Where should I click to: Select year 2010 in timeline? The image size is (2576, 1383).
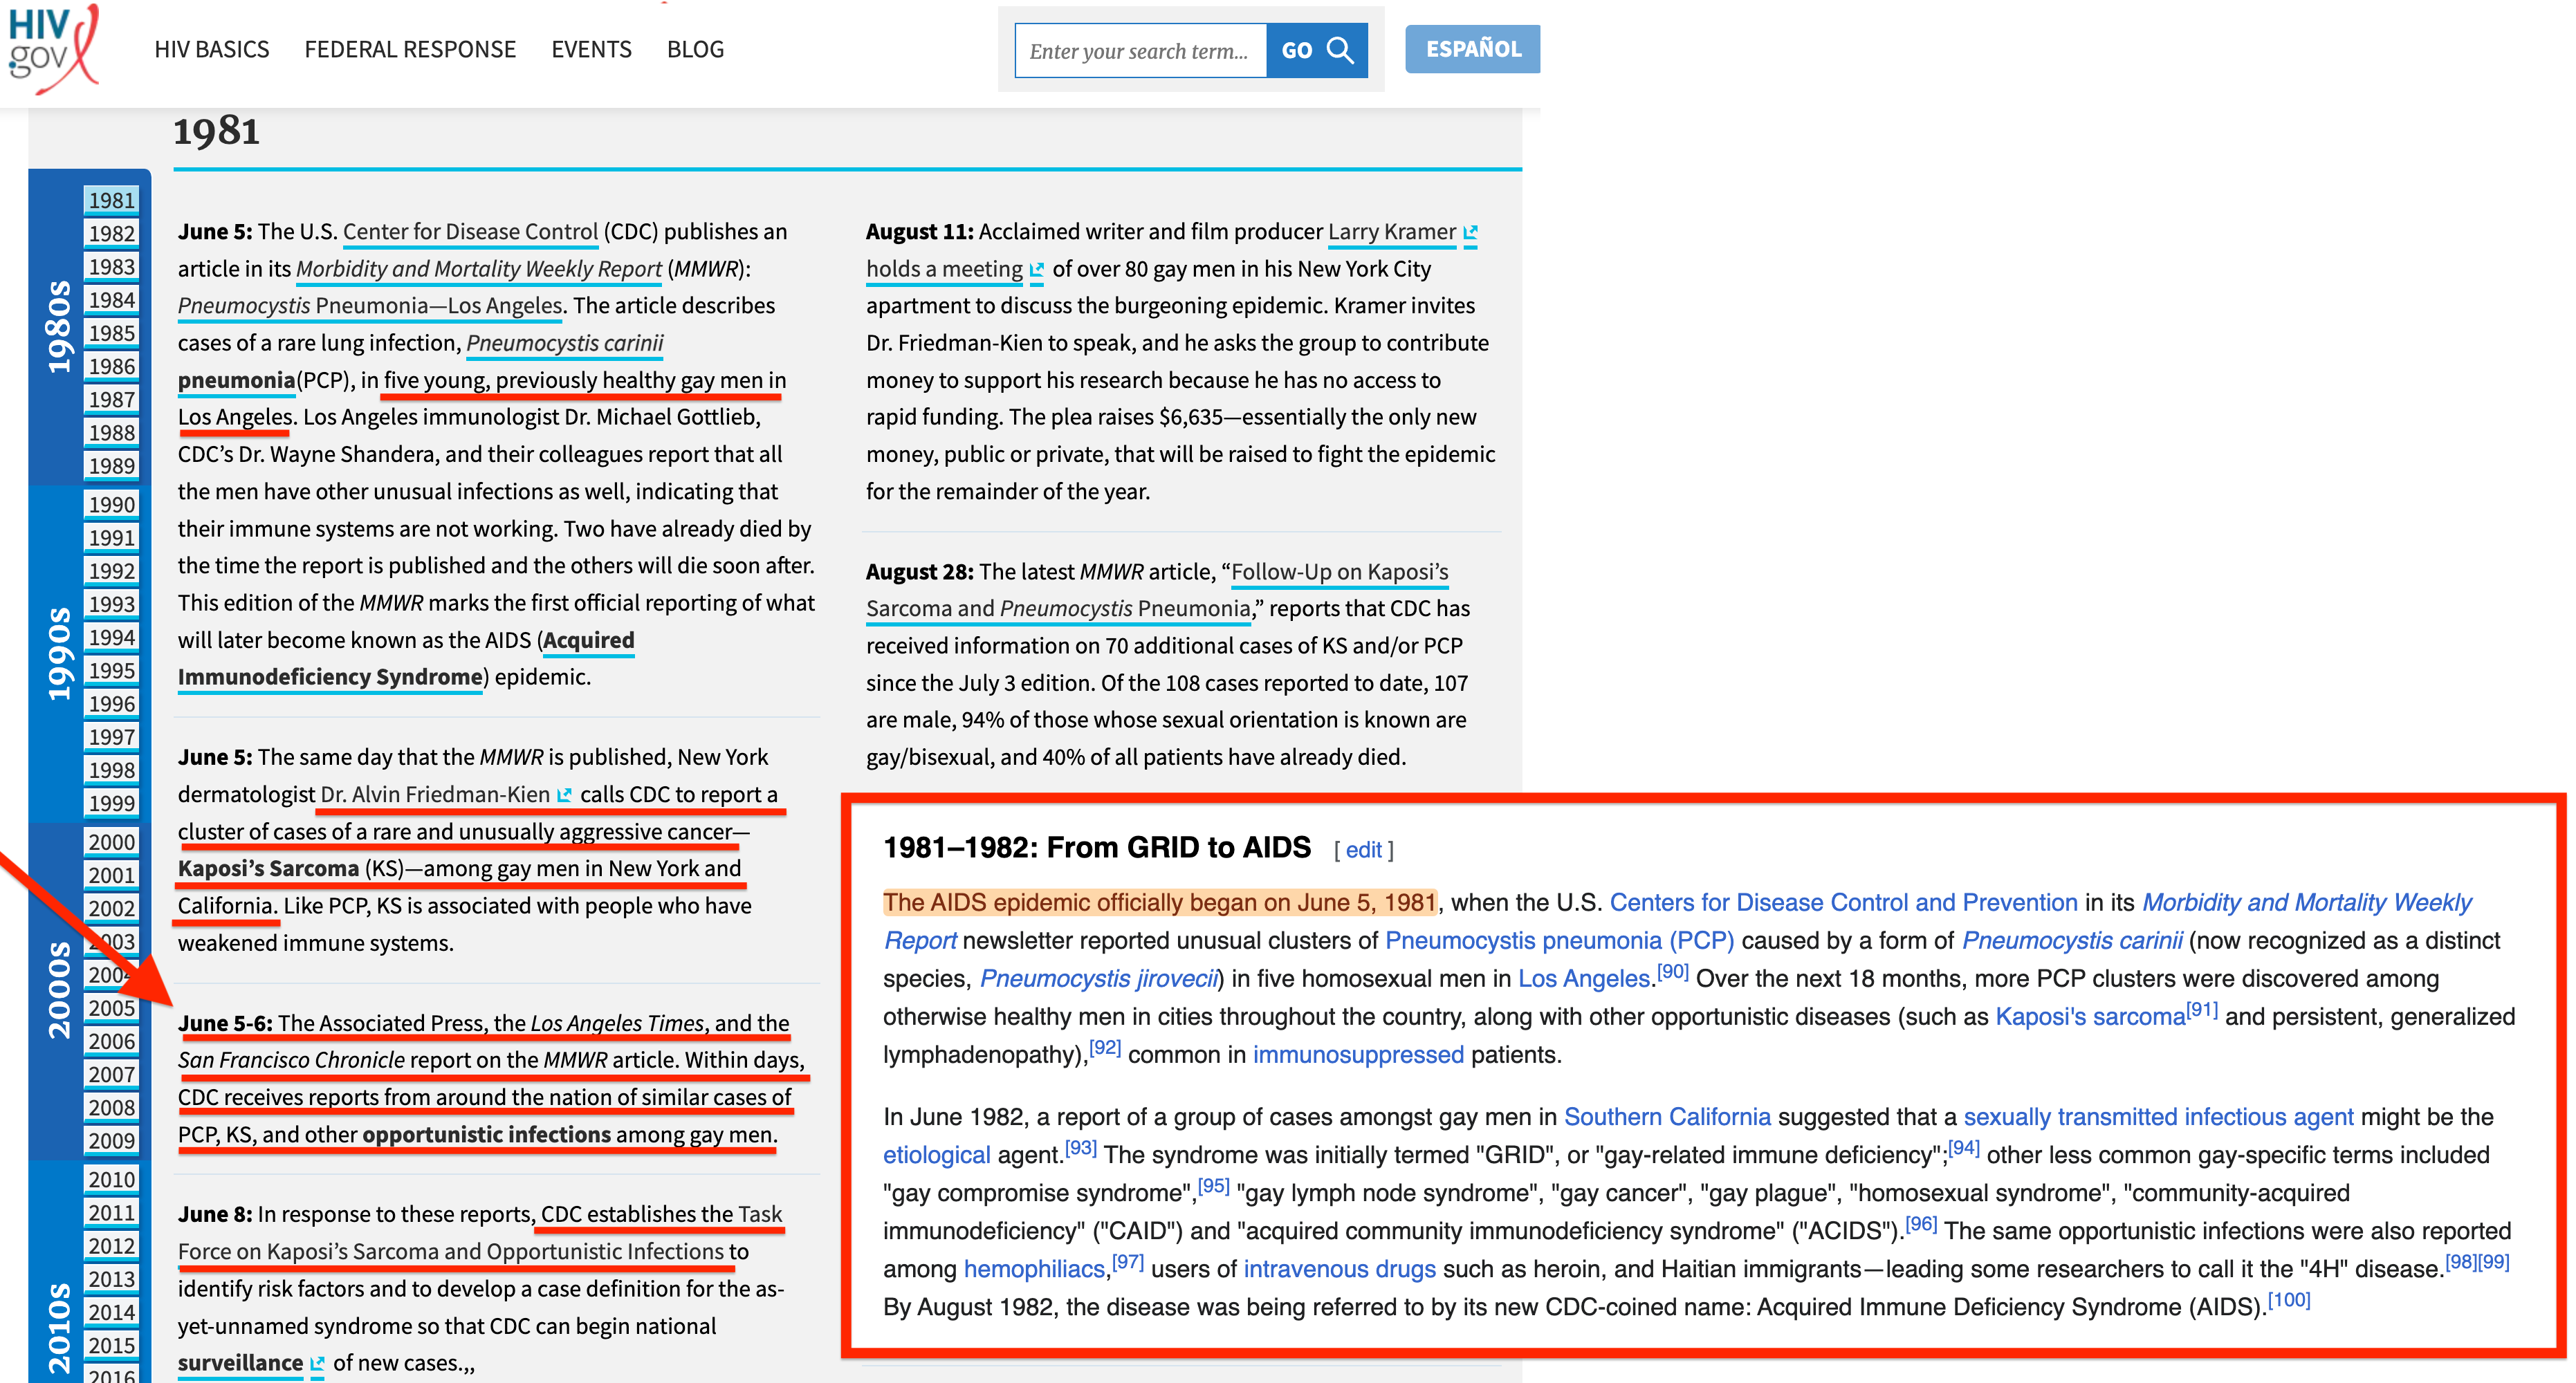(x=111, y=1180)
